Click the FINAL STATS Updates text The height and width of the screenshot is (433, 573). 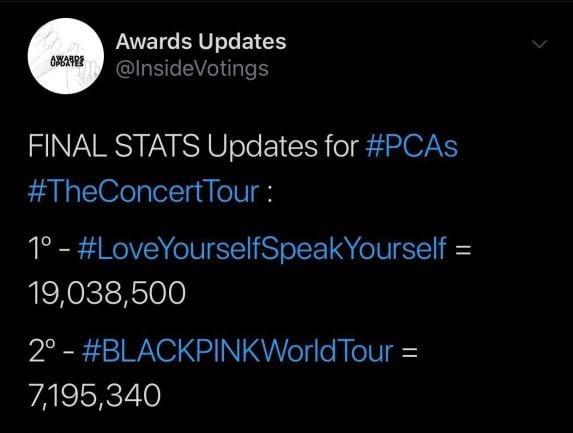coord(172,147)
